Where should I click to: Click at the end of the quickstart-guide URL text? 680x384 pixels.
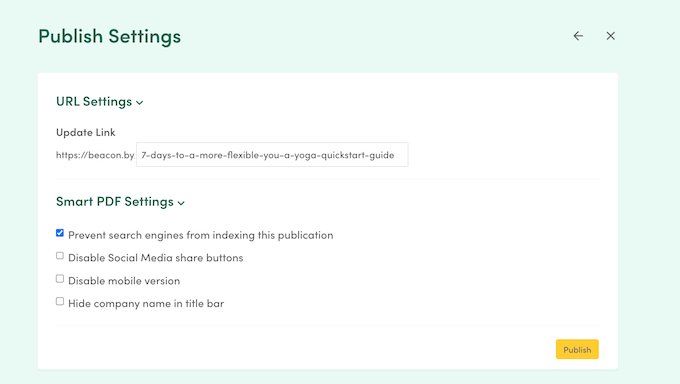click(x=395, y=155)
